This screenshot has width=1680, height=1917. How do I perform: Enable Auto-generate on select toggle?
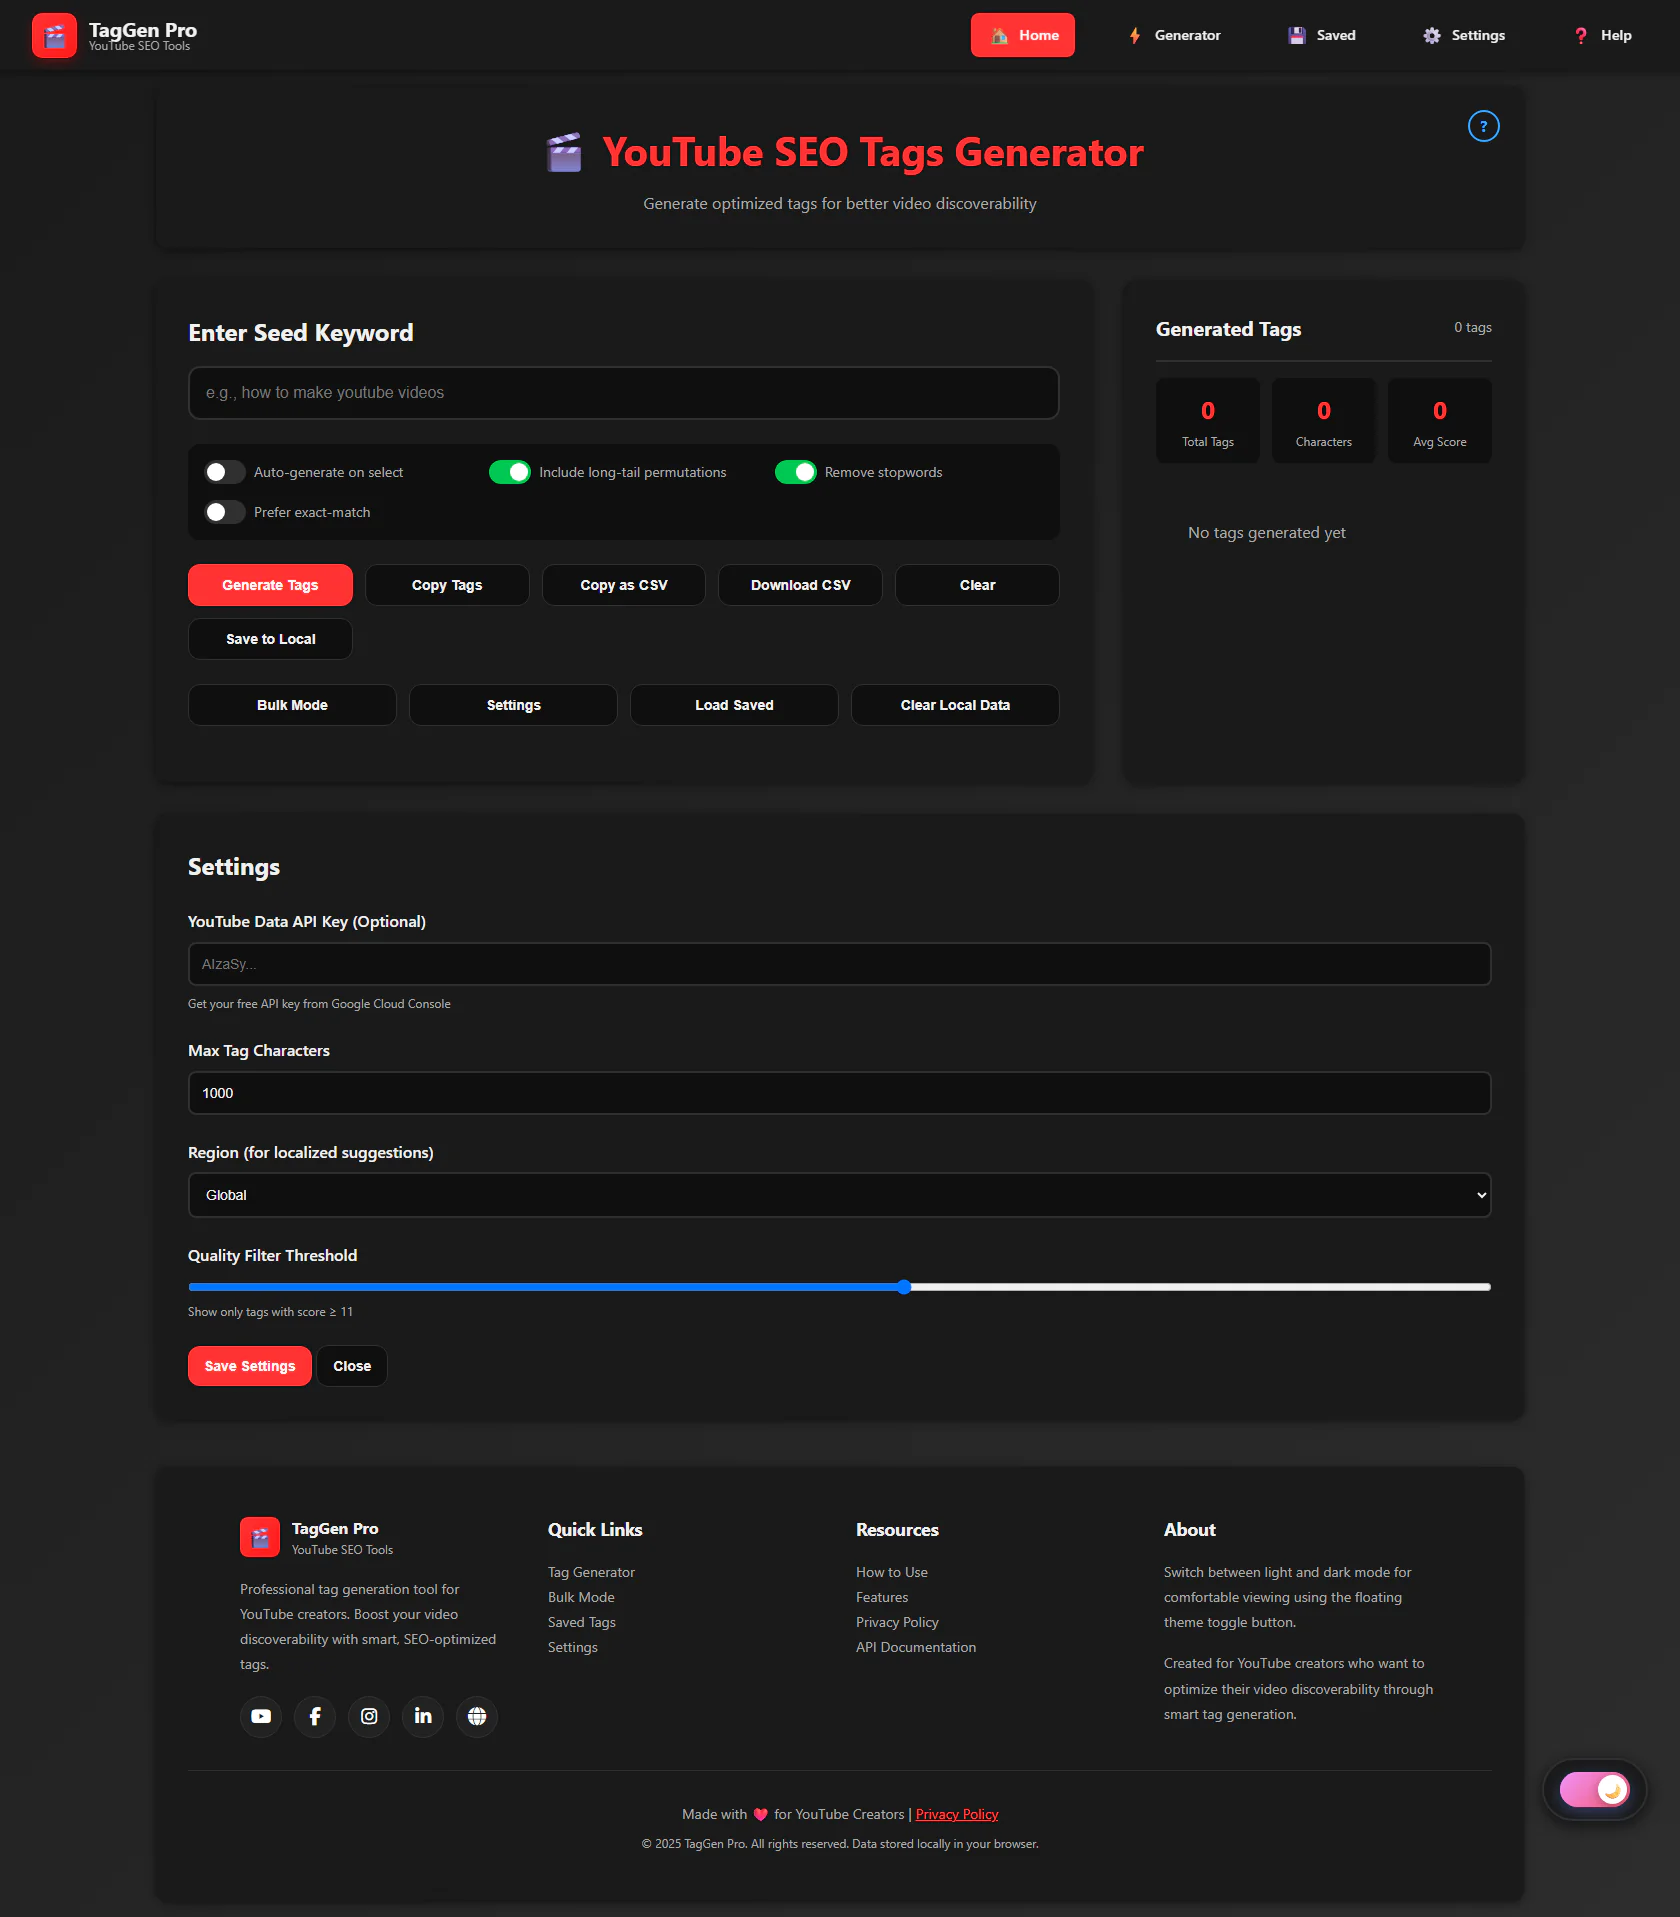(x=225, y=472)
